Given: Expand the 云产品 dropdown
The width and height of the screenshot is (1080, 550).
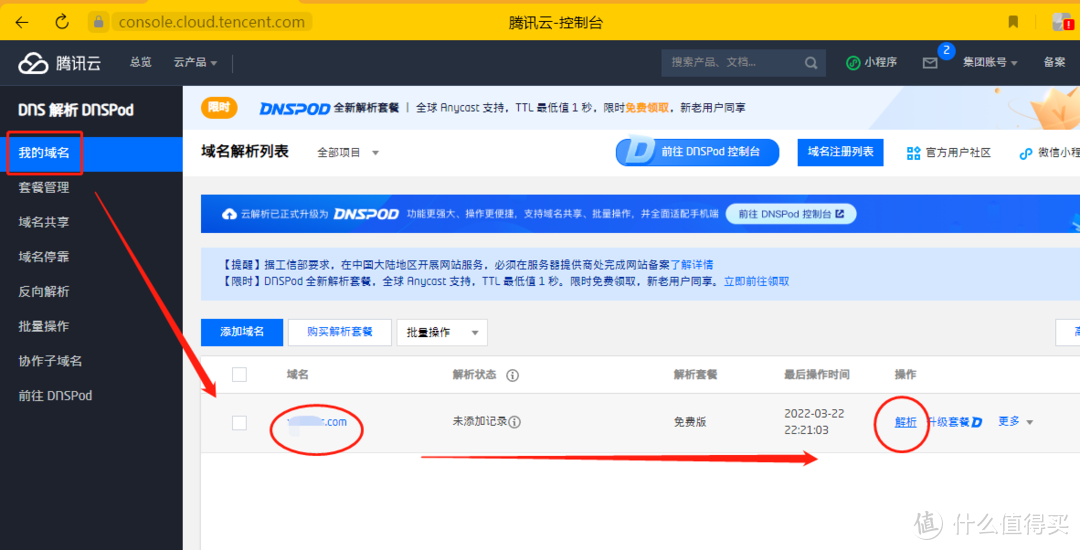Looking at the screenshot, I should 195,63.
